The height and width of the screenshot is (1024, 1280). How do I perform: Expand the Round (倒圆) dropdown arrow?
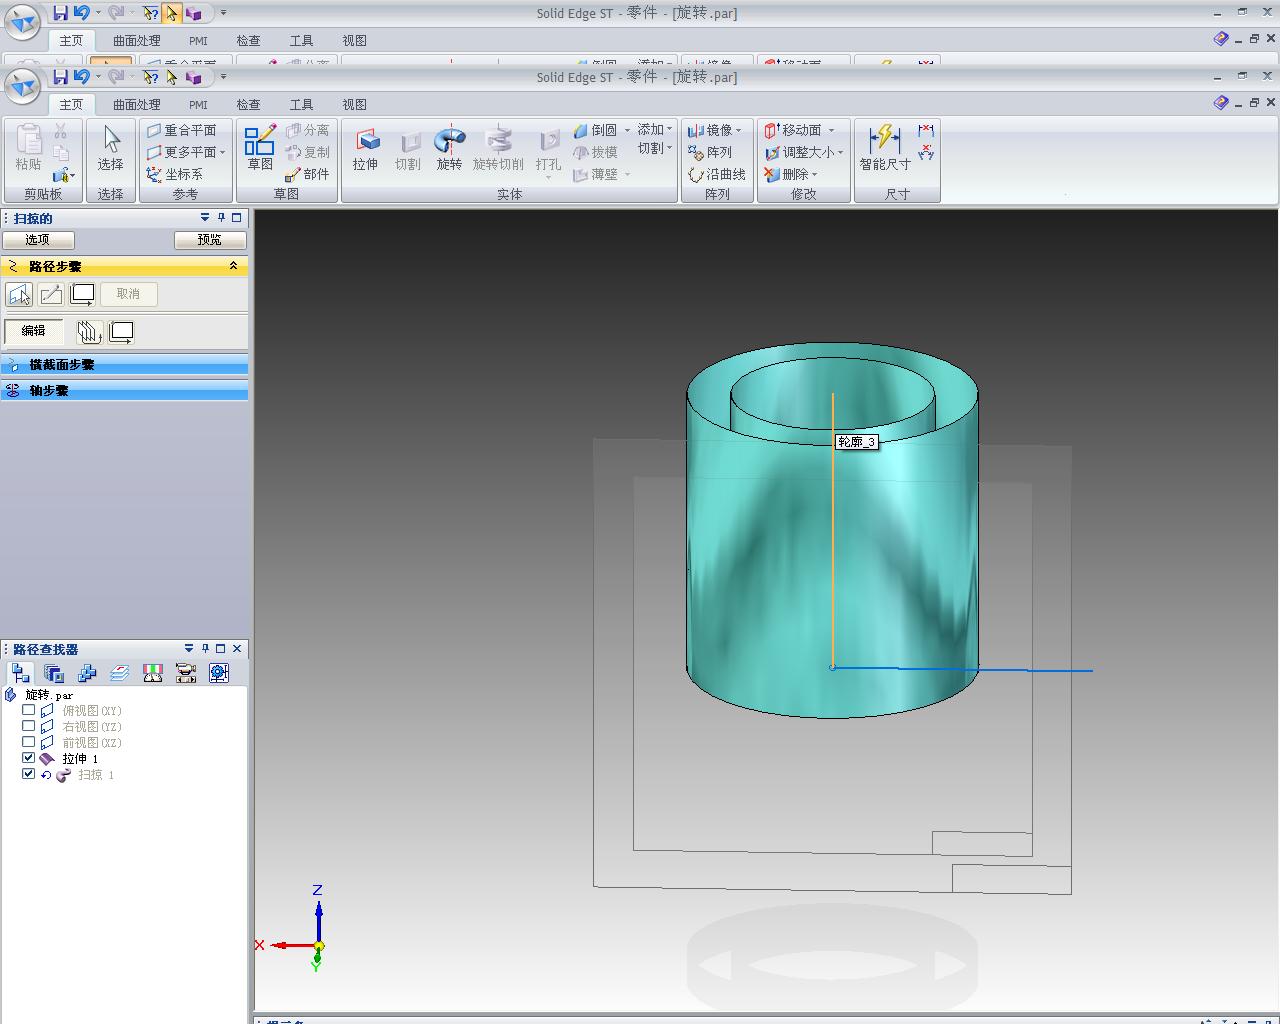point(627,131)
